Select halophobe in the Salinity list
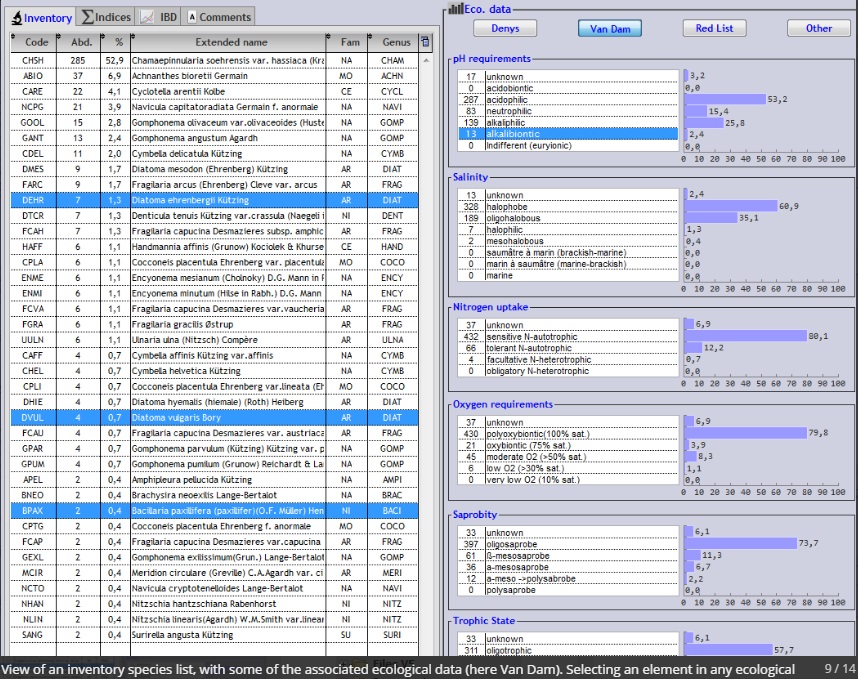Viewport: 858px width, 679px height. 568,206
